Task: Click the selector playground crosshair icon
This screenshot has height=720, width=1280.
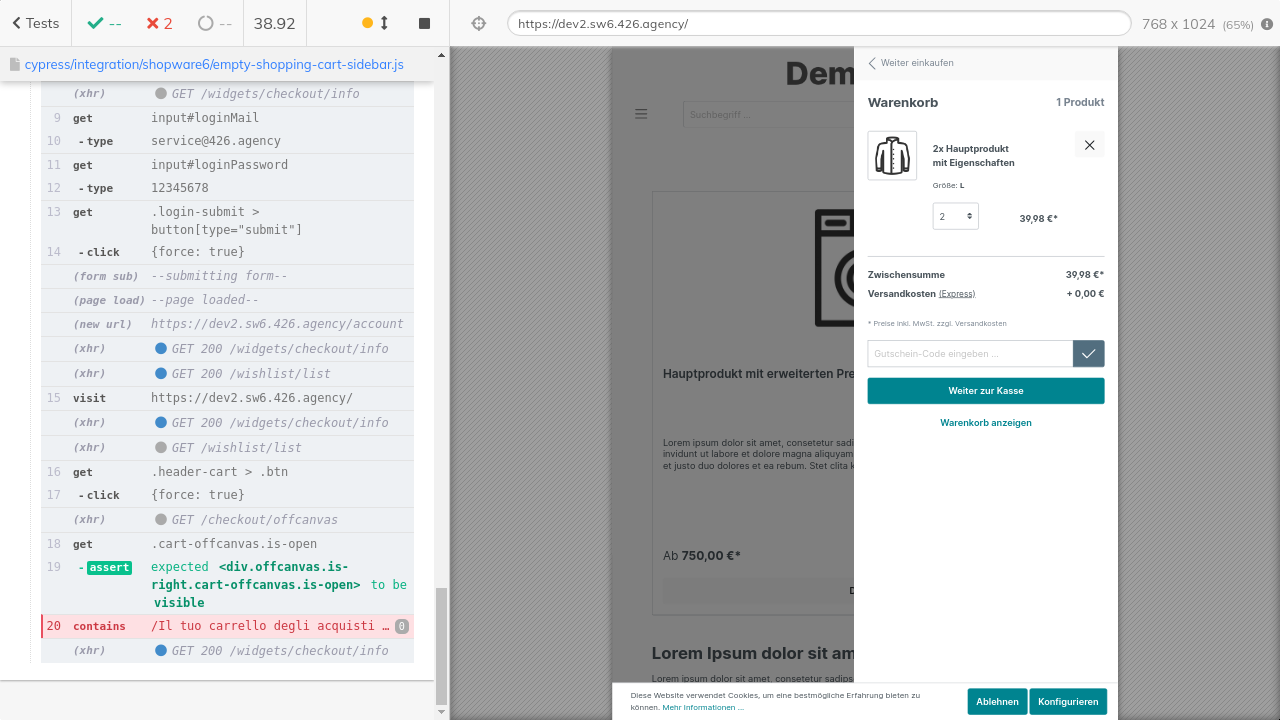Action: click(478, 23)
